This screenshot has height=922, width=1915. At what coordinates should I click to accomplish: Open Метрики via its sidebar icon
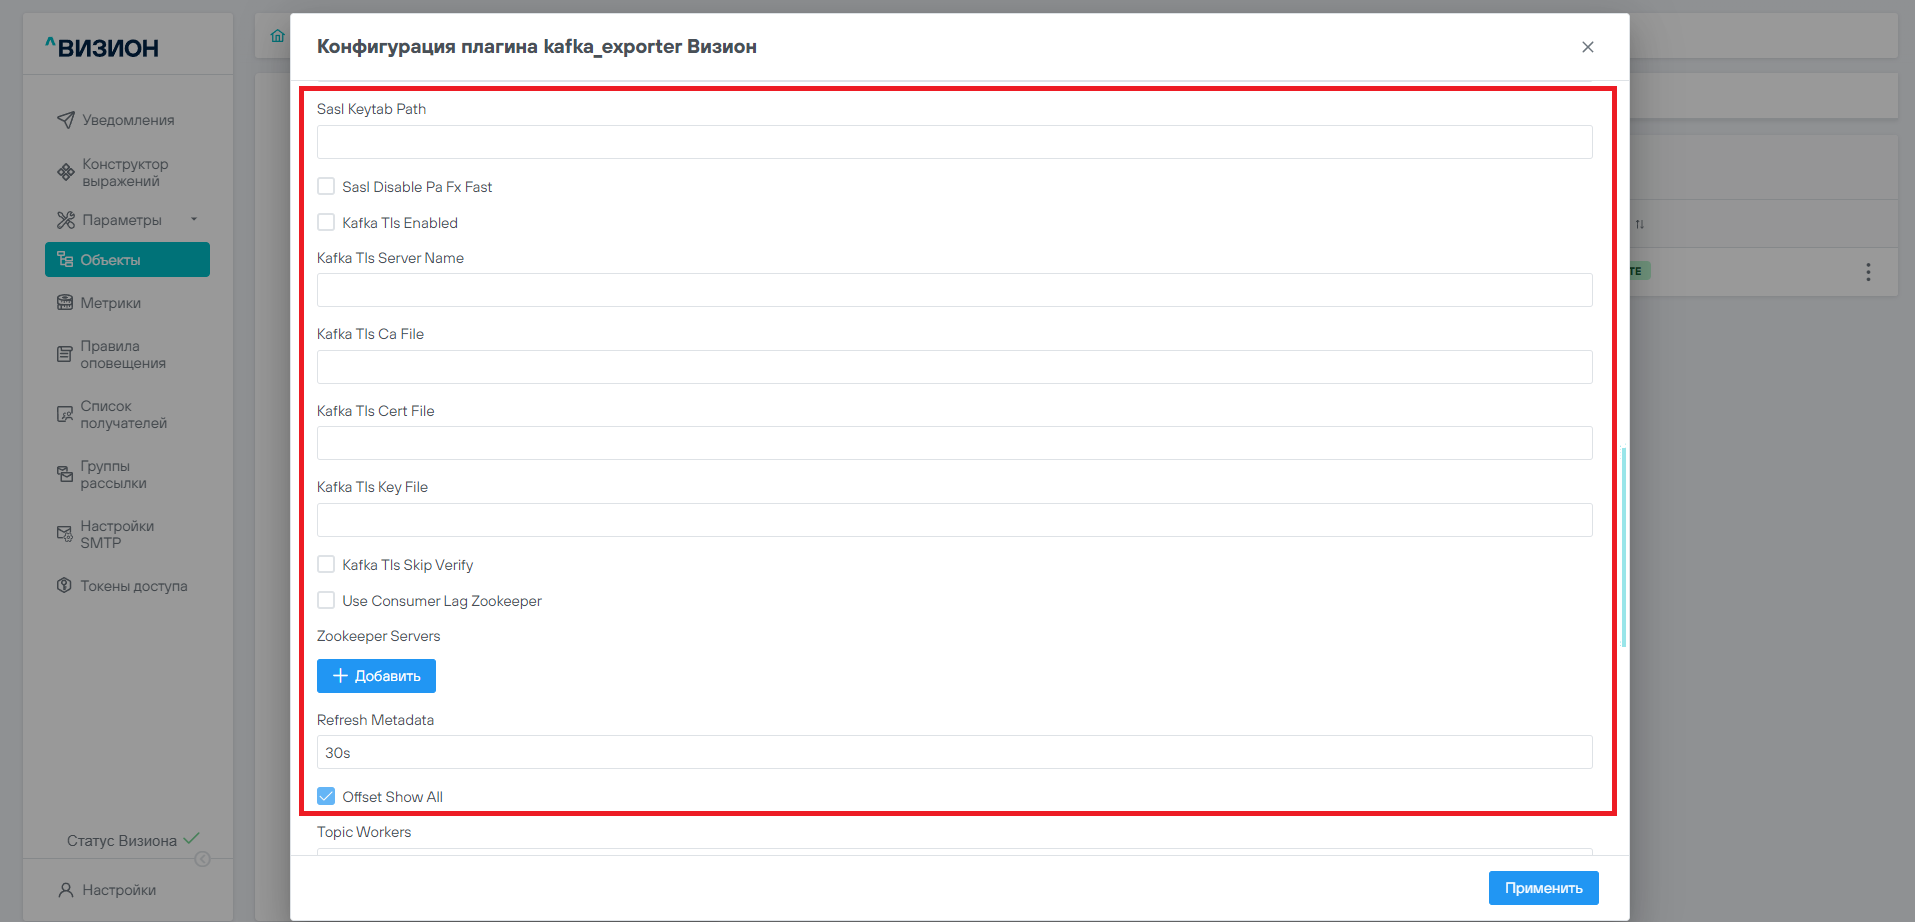click(65, 303)
